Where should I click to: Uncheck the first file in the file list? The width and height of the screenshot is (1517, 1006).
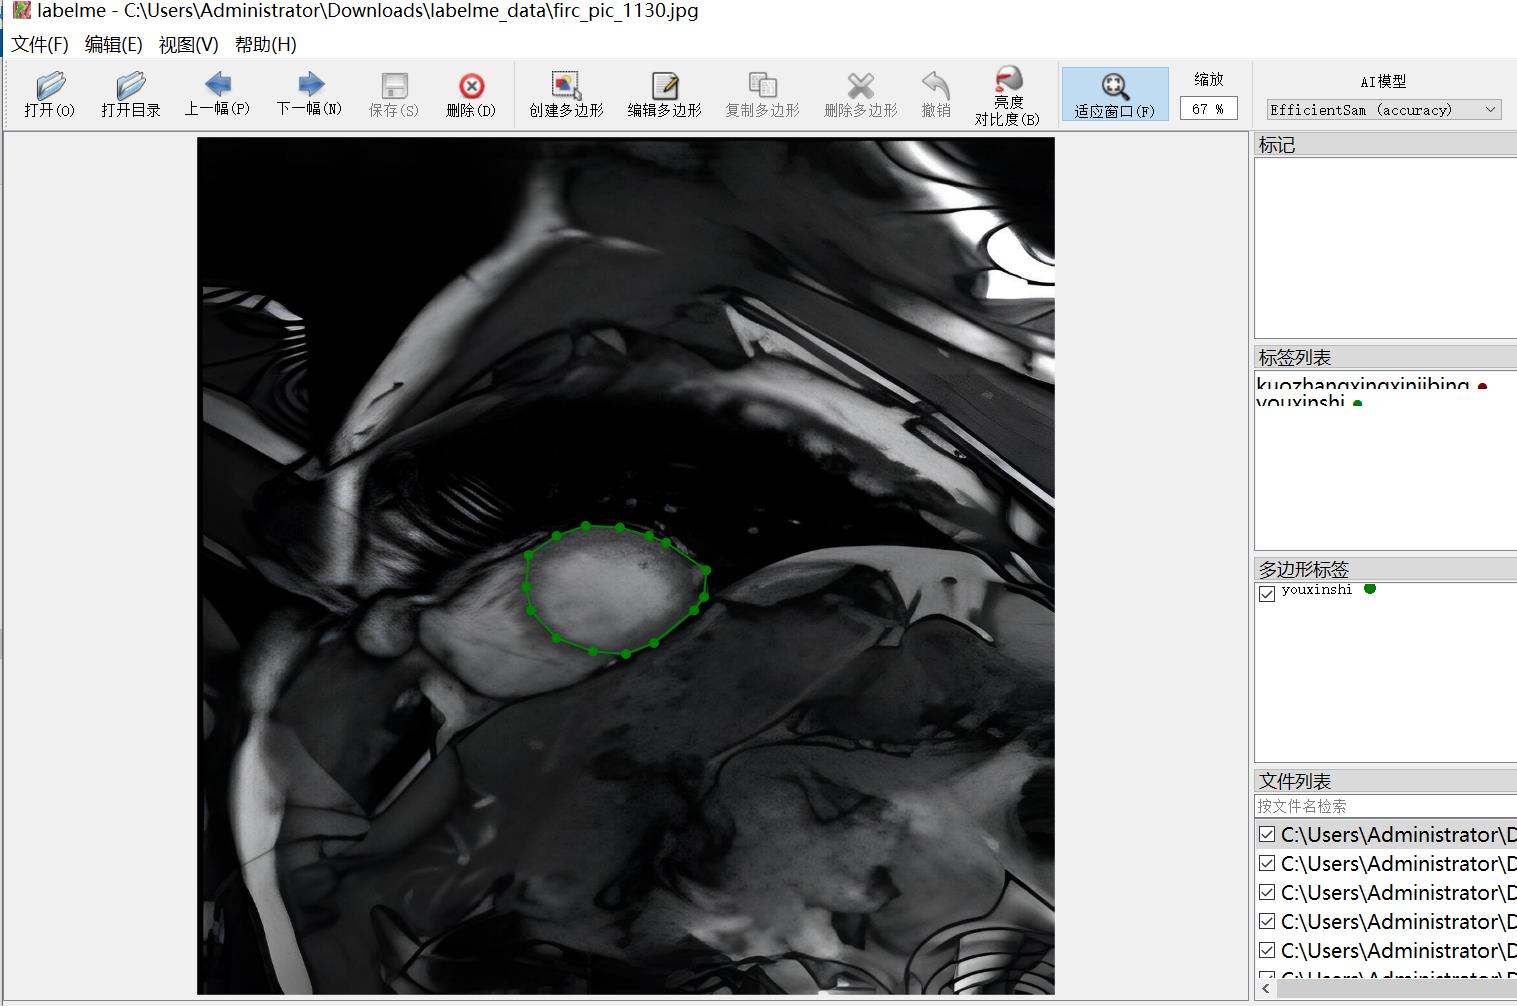point(1267,834)
